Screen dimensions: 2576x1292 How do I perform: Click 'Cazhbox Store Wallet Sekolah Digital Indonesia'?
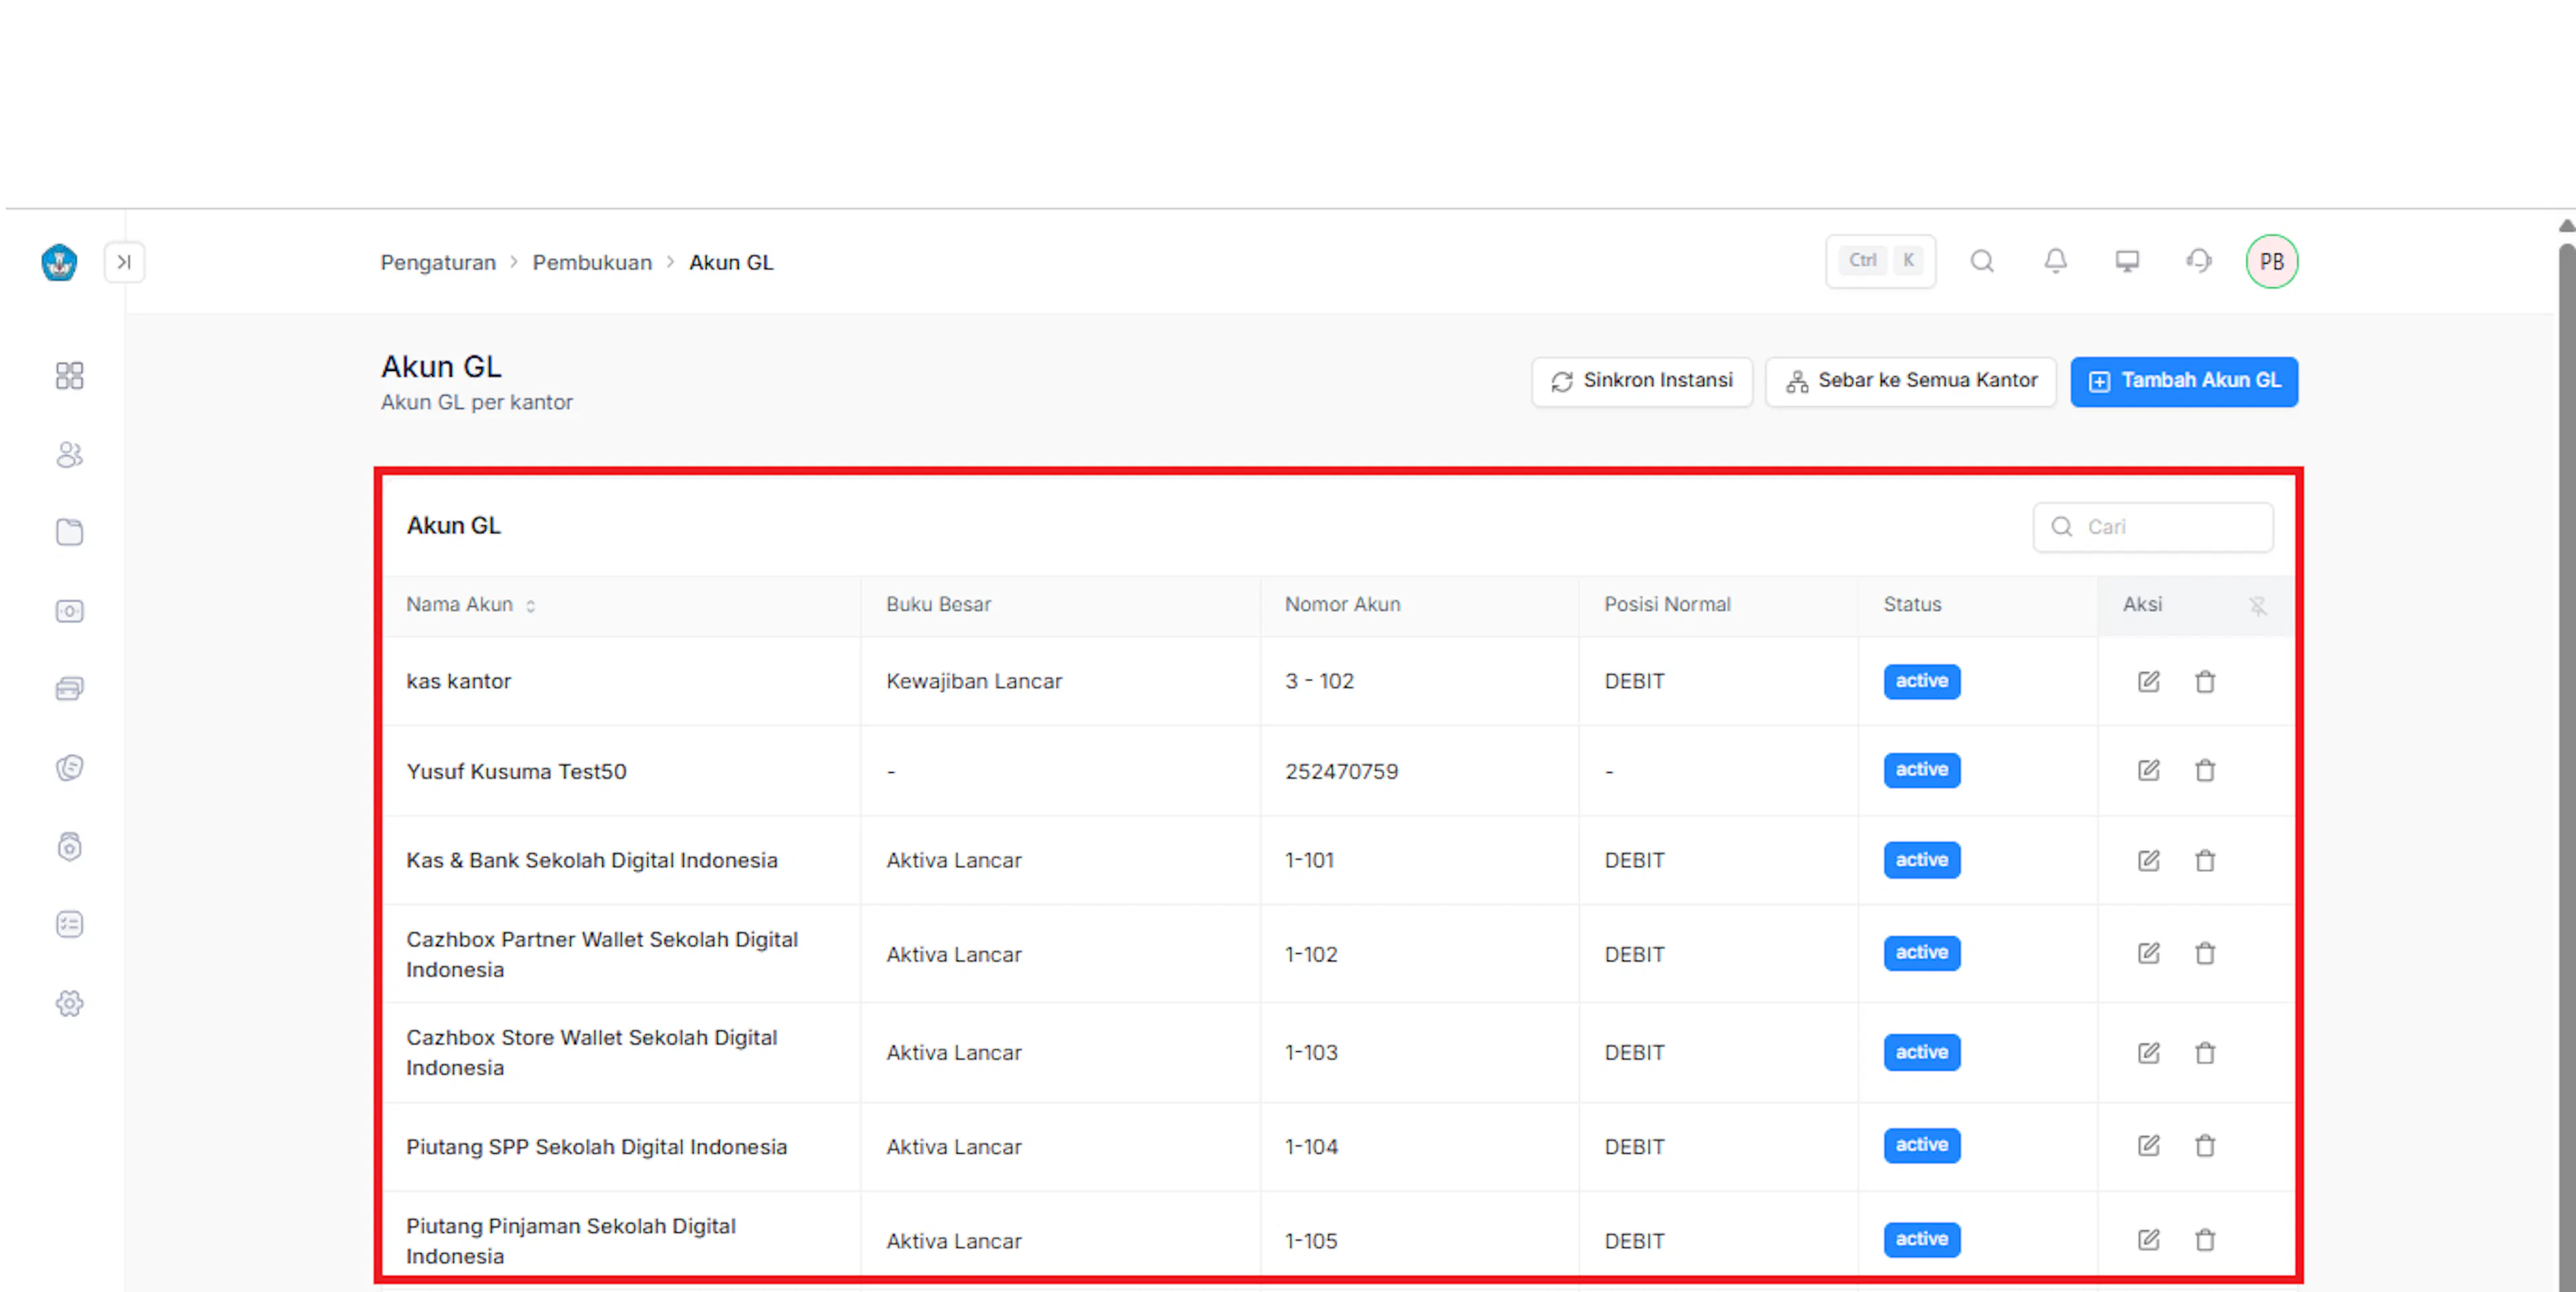[x=591, y=1052]
